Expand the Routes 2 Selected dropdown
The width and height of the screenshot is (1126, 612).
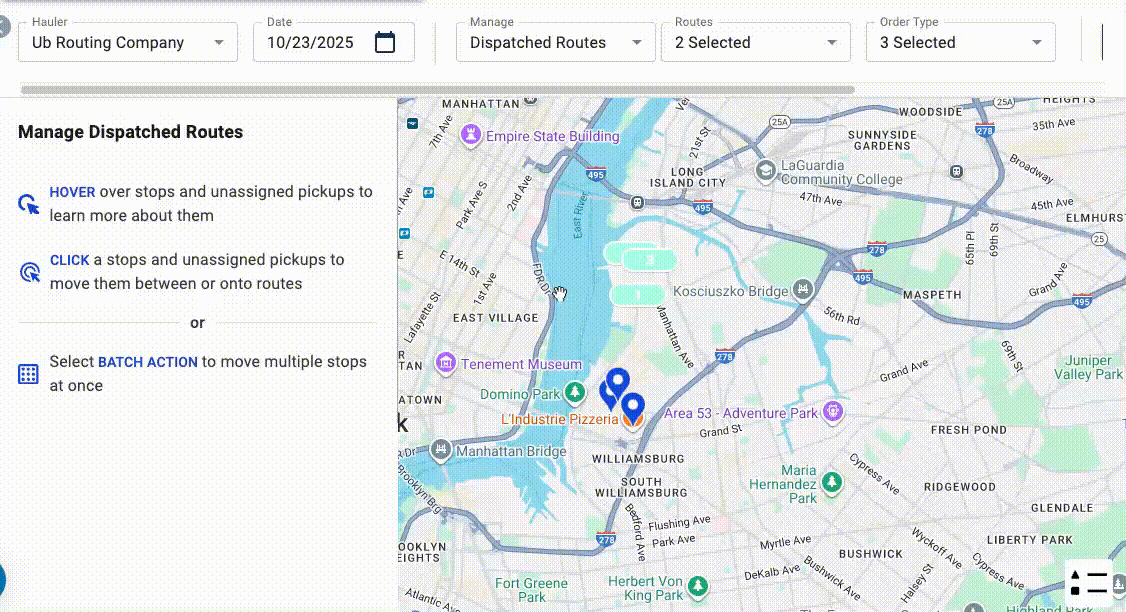(x=832, y=43)
